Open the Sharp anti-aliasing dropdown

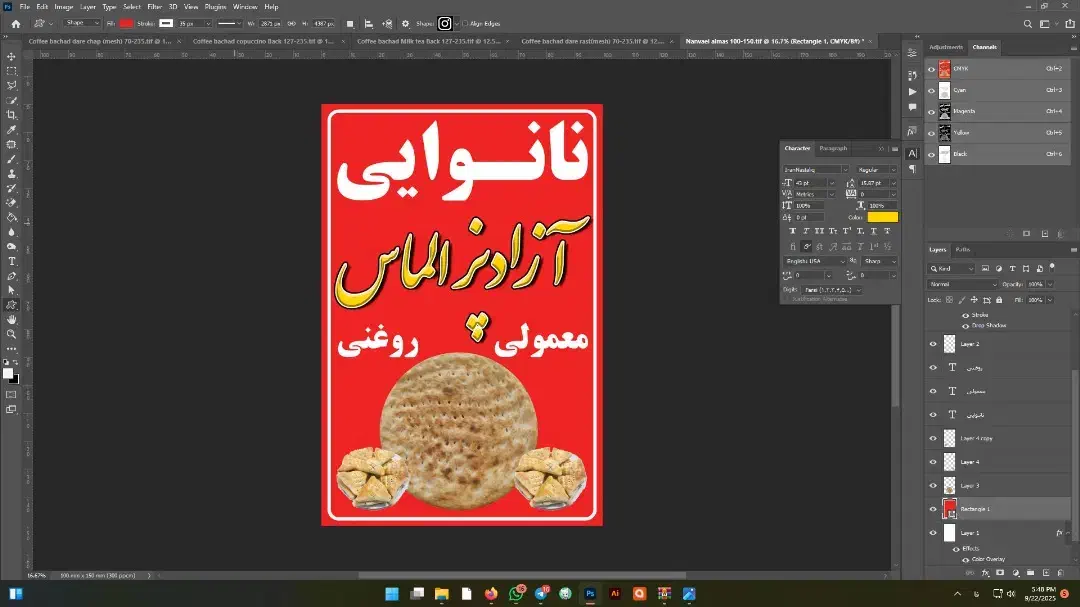pyautogui.click(x=880, y=261)
